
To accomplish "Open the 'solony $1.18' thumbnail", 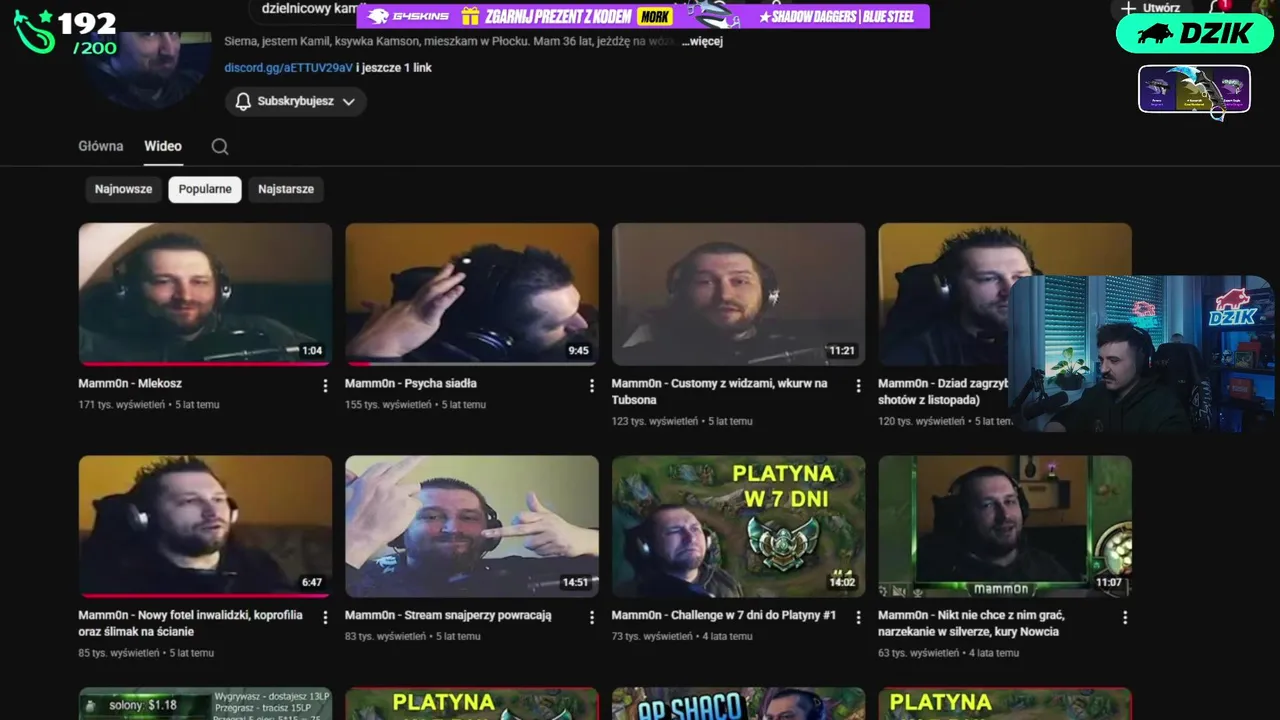I will click(205, 704).
